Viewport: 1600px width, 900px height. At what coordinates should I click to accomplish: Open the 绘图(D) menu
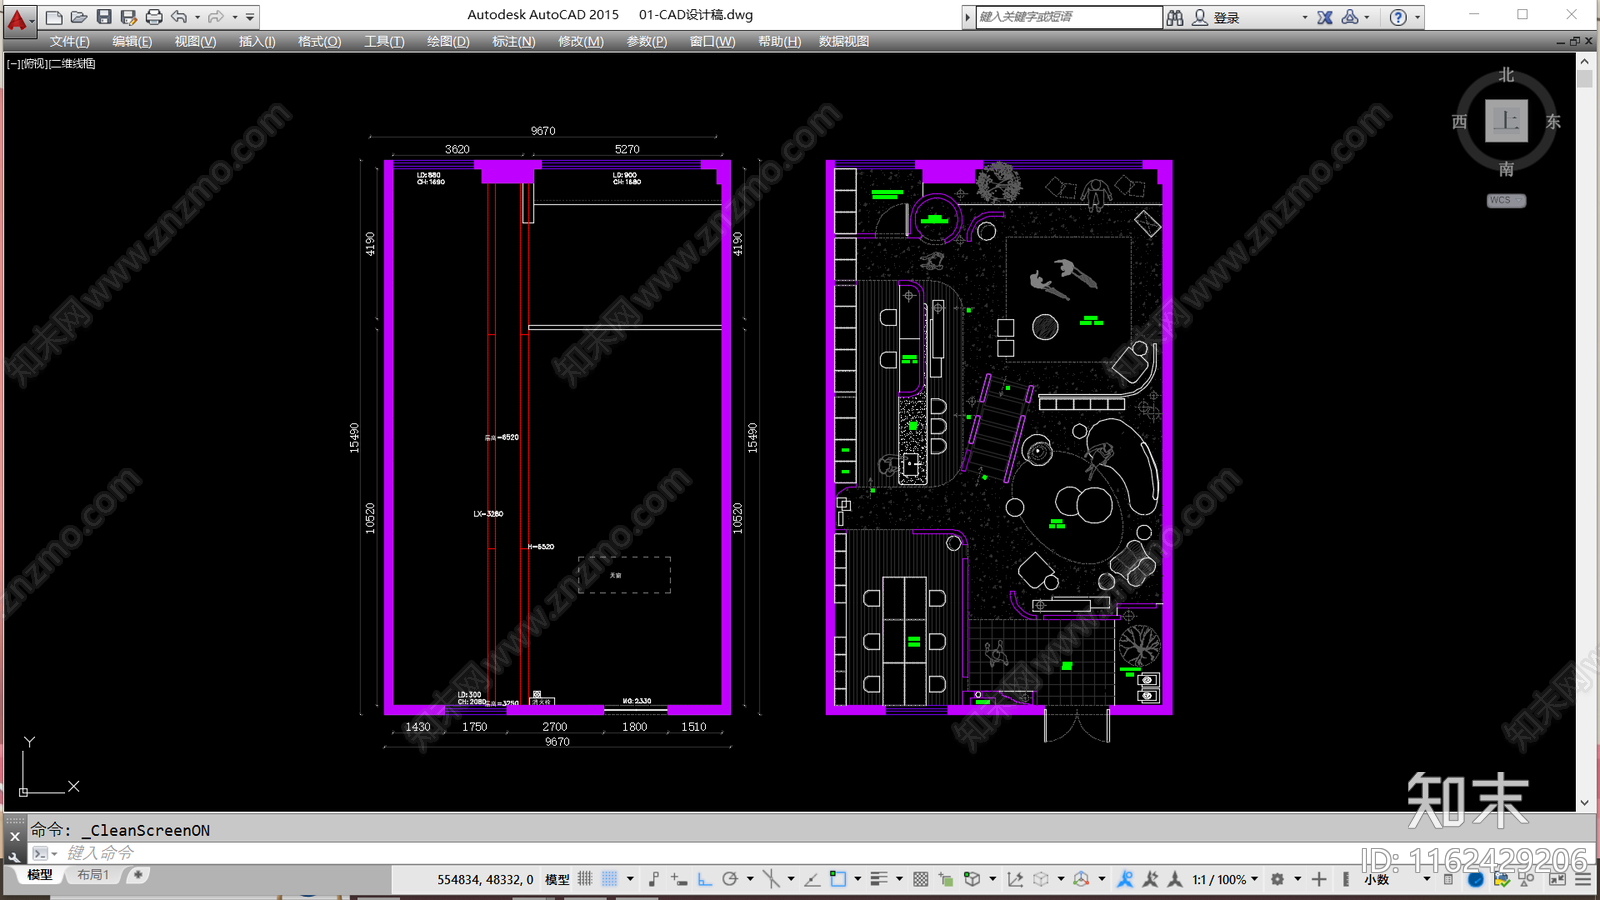(x=448, y=41)
